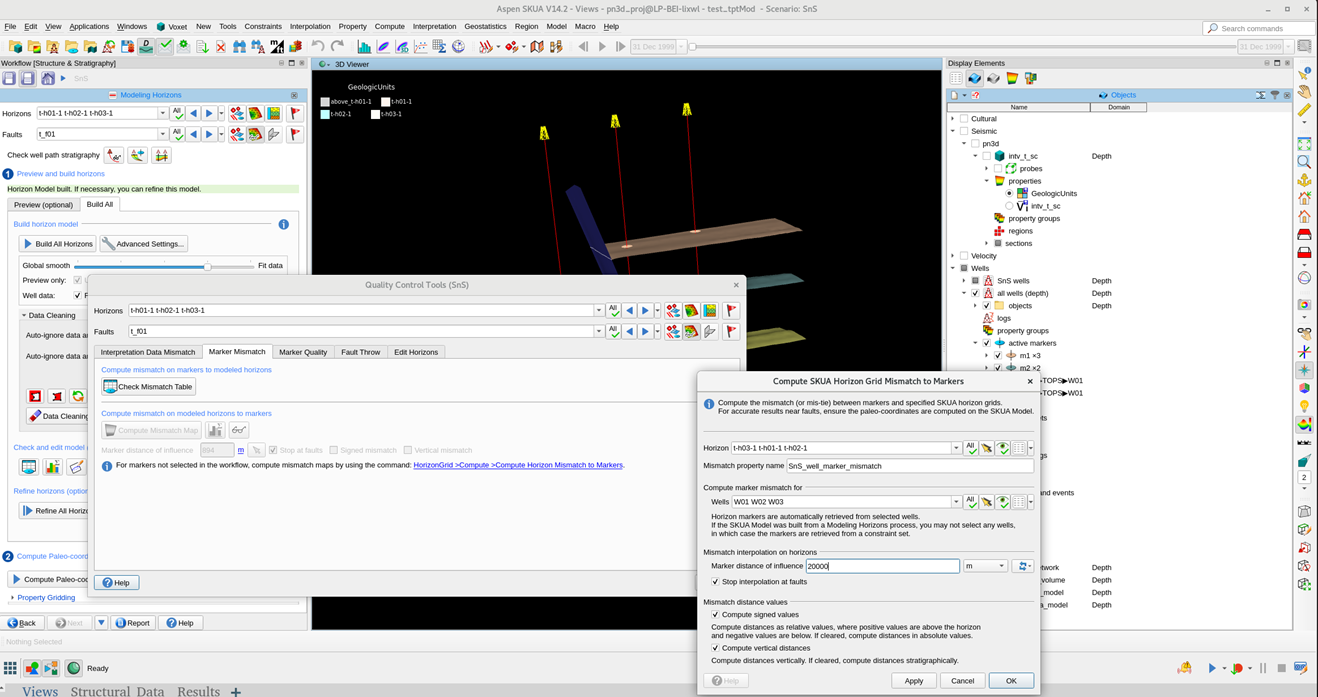Image resolution: width=1318 pixels, height=697 pixels.
Task: Click the first Check well path stratigraphy icon
Action: 114,155
